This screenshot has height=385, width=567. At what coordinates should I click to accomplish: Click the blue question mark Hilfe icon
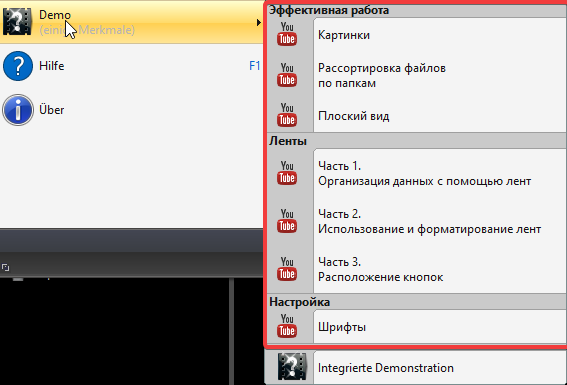[x=18, y=66]
